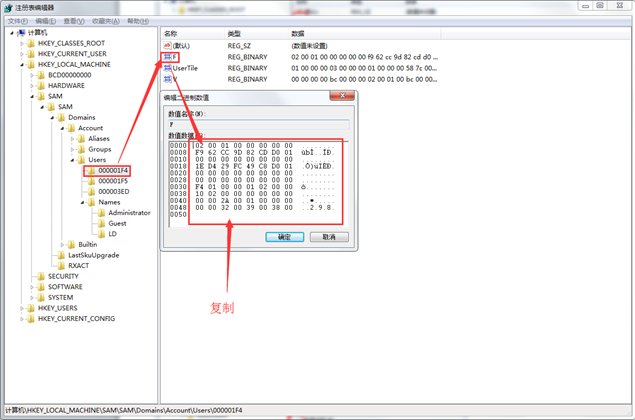The height and width of the screenshot is (420, 635).
Task: Click the 确定 button in binary editor
Action: pos(284,237)
